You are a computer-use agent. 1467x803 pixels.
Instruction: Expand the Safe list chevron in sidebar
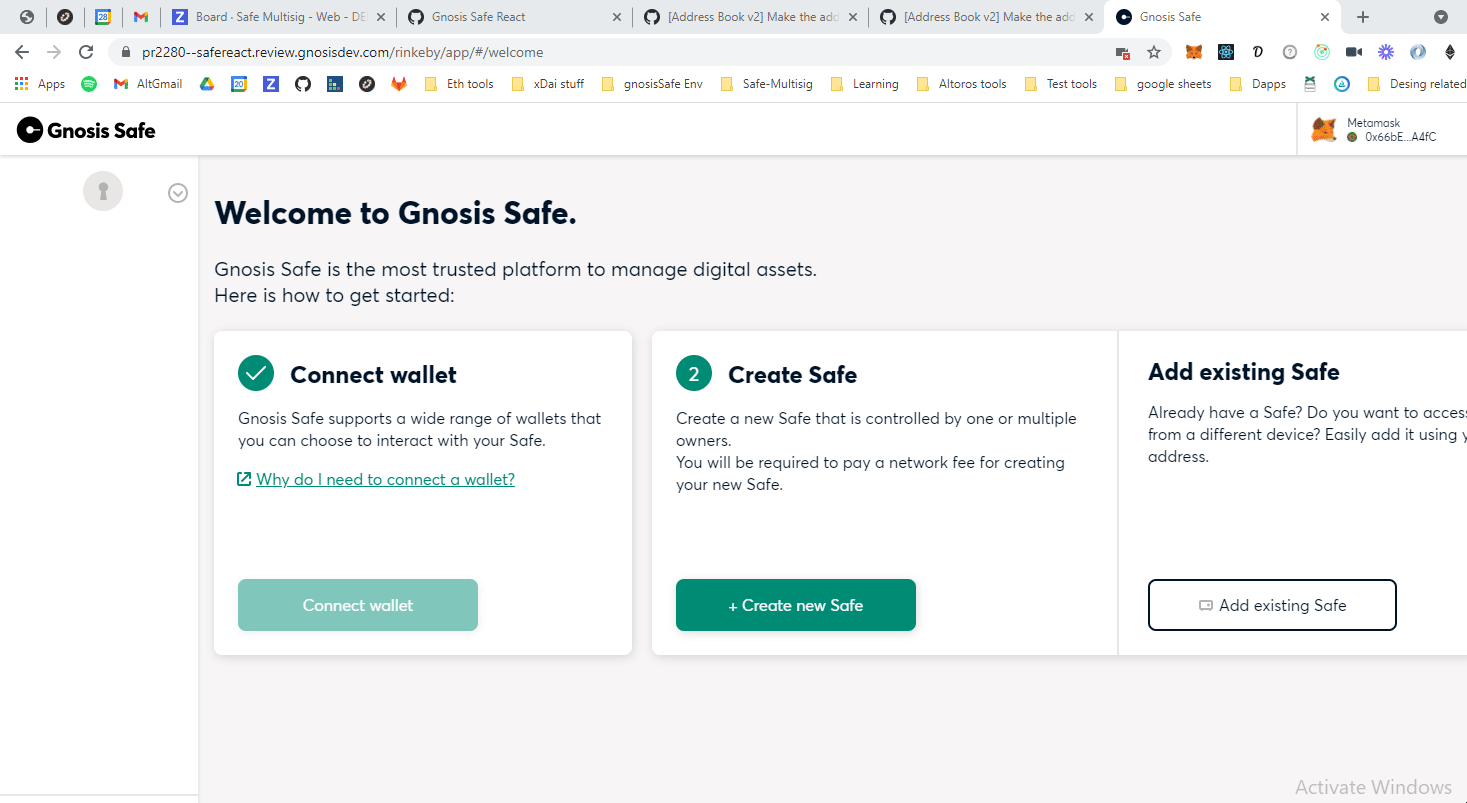(x=178, y=193)
